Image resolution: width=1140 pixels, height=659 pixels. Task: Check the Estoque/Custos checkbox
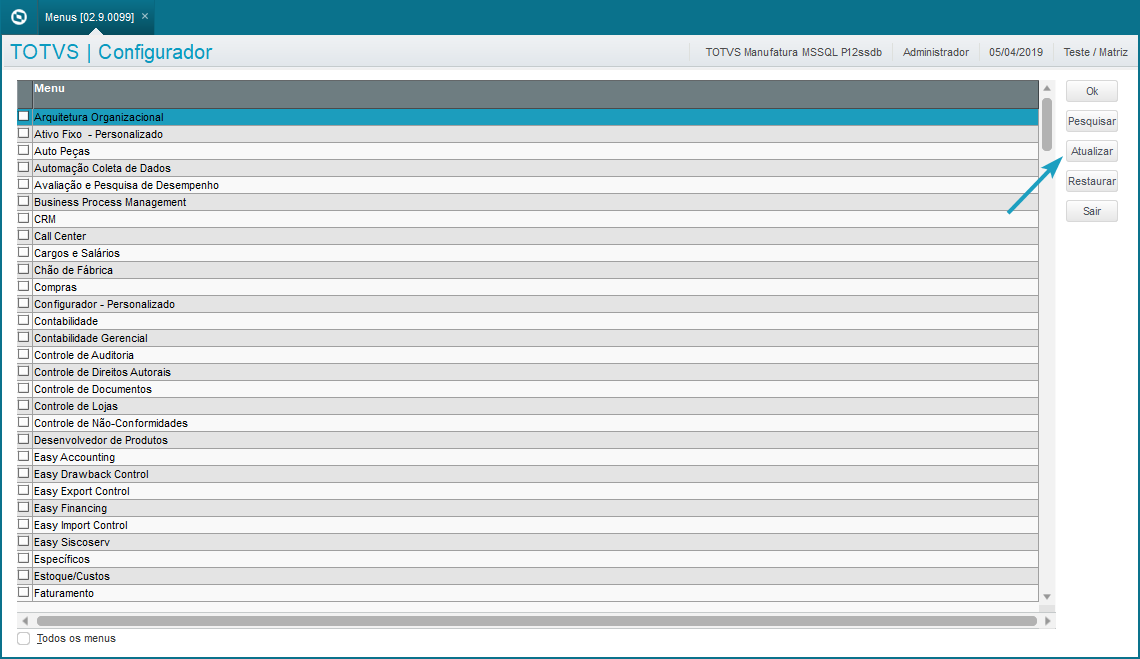point(24,575)
